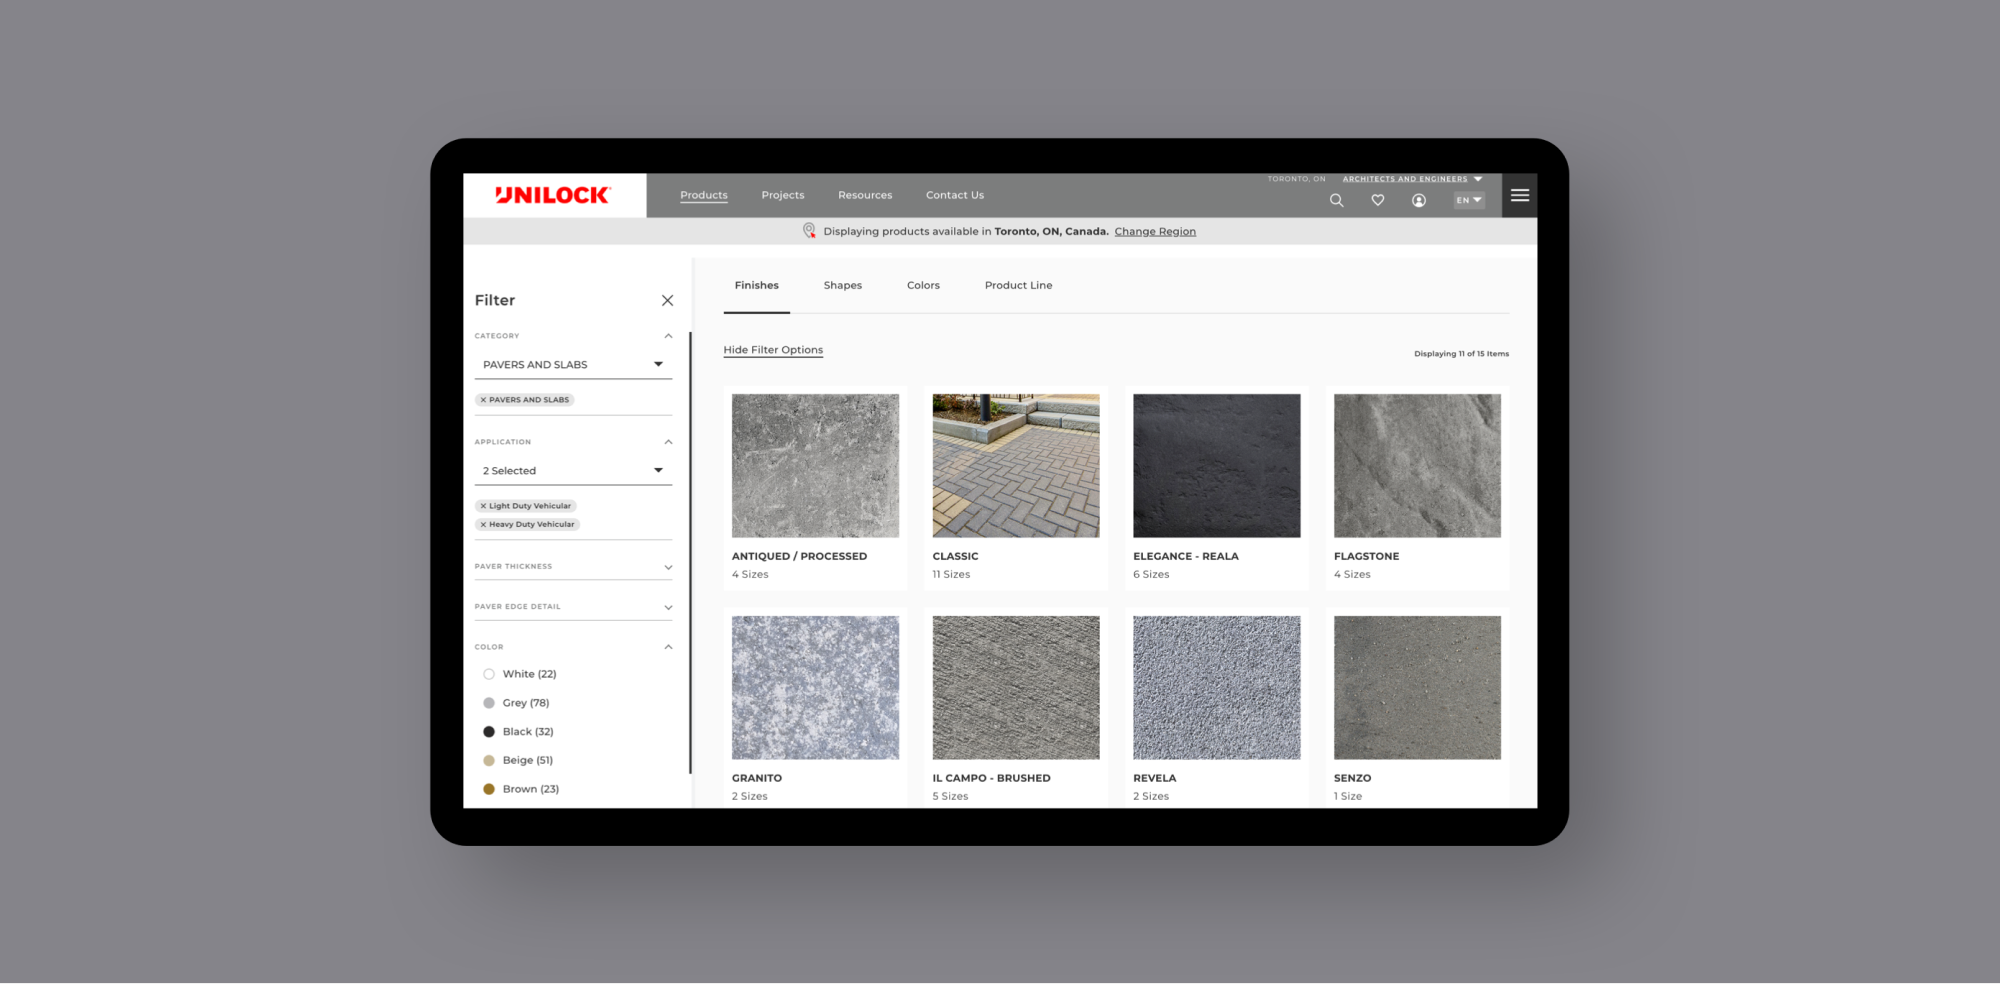The width and height of the screenshot is (2000, 984).
Task: Remove the Pavers and Slabs filter tag
Action: [483, 400]
